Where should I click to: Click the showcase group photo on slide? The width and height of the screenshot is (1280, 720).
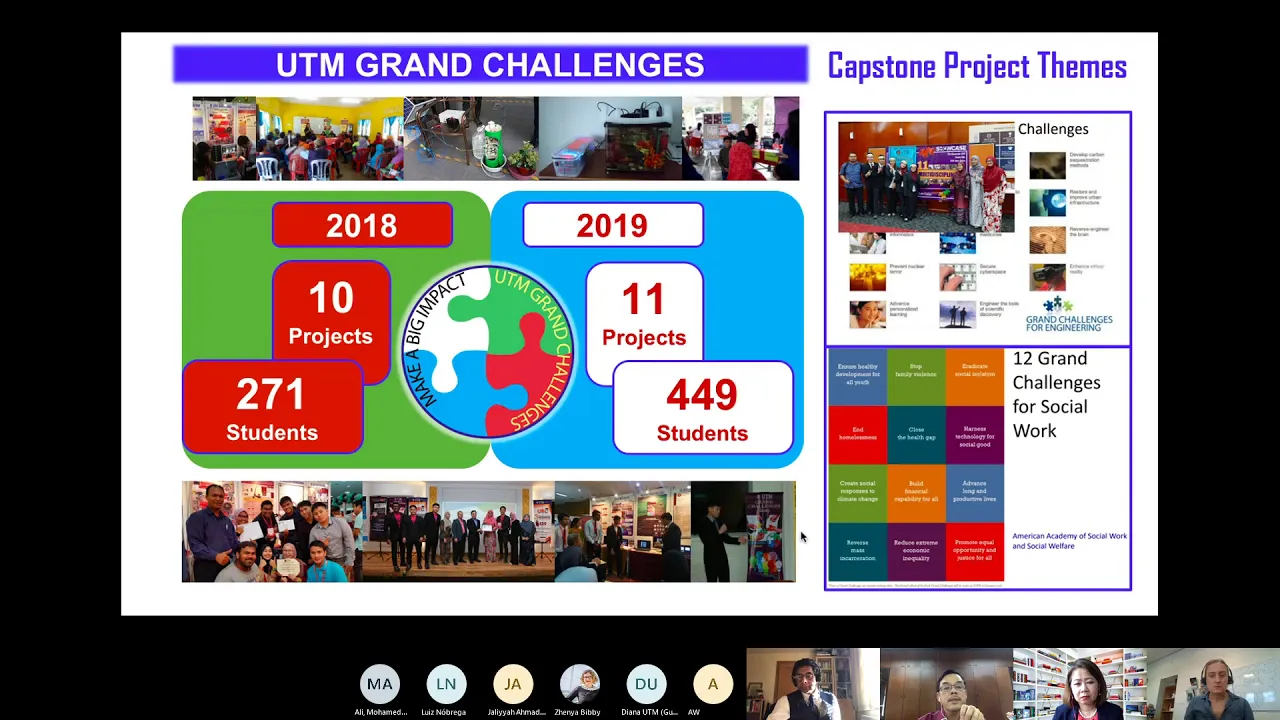tap(926, 177)
